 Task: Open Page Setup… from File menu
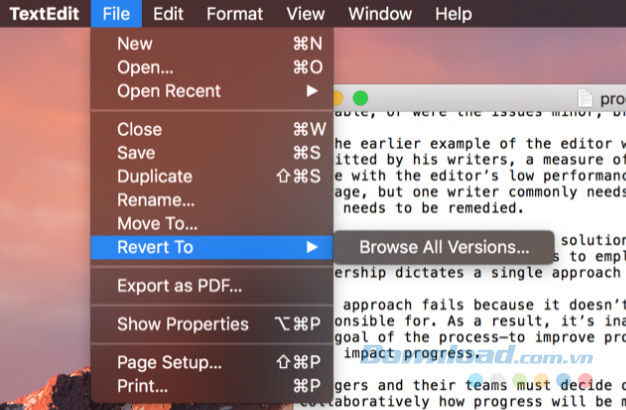[212, 362]
